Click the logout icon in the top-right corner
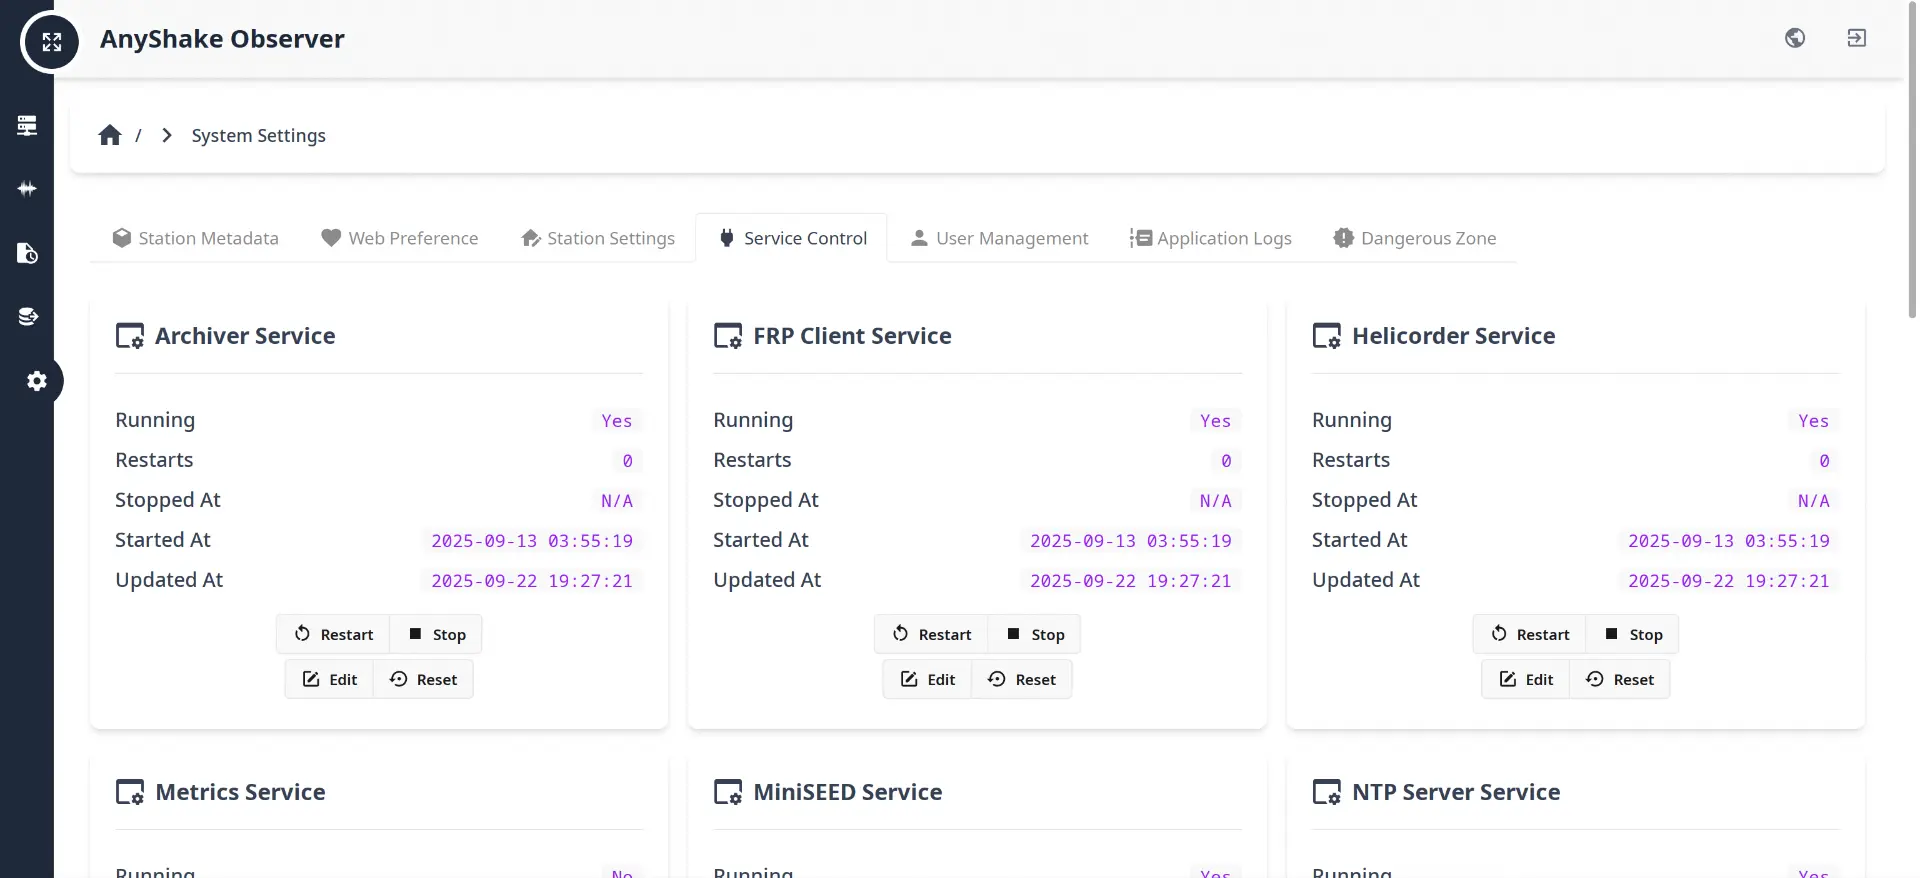 pos(1857,38)
